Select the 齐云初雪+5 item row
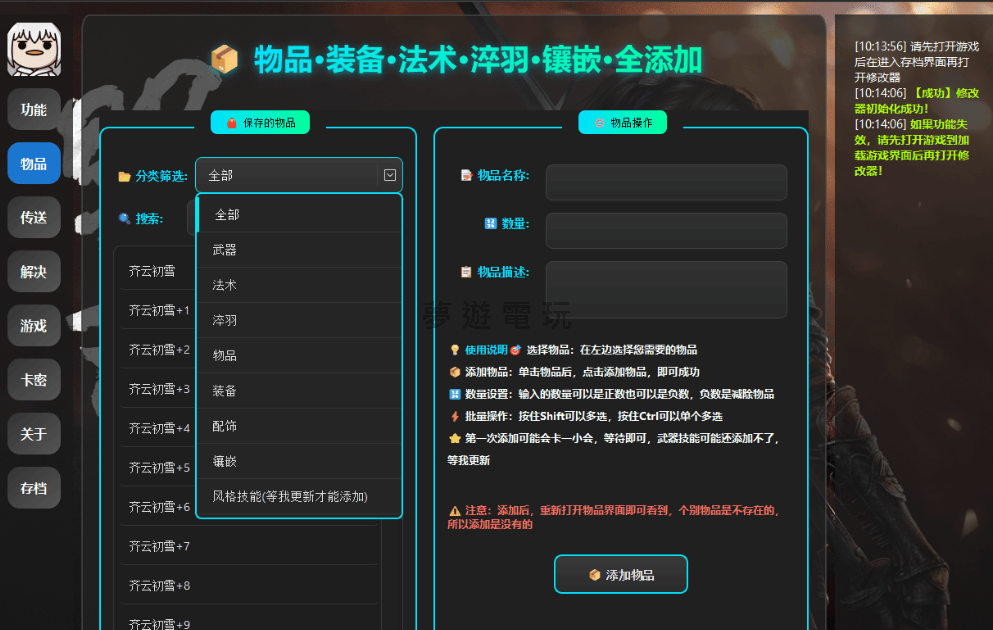The width and height of the screenshot is (993, 630). [x=157, y=467]
